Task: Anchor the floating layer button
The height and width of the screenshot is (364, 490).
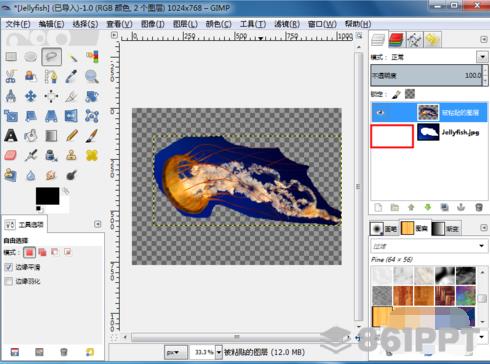Action: pos(461,208)
